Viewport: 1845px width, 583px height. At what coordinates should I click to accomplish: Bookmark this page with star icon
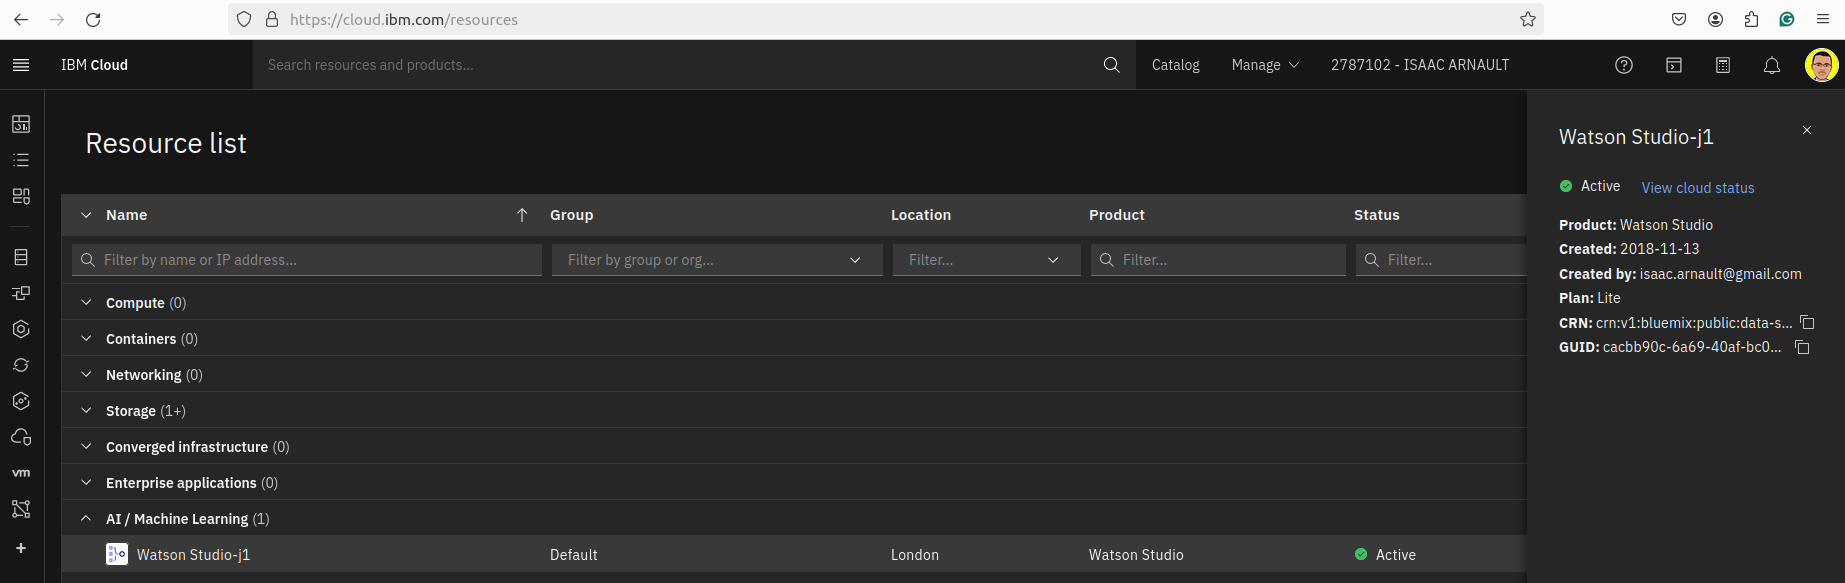[x=1528, y=19]
